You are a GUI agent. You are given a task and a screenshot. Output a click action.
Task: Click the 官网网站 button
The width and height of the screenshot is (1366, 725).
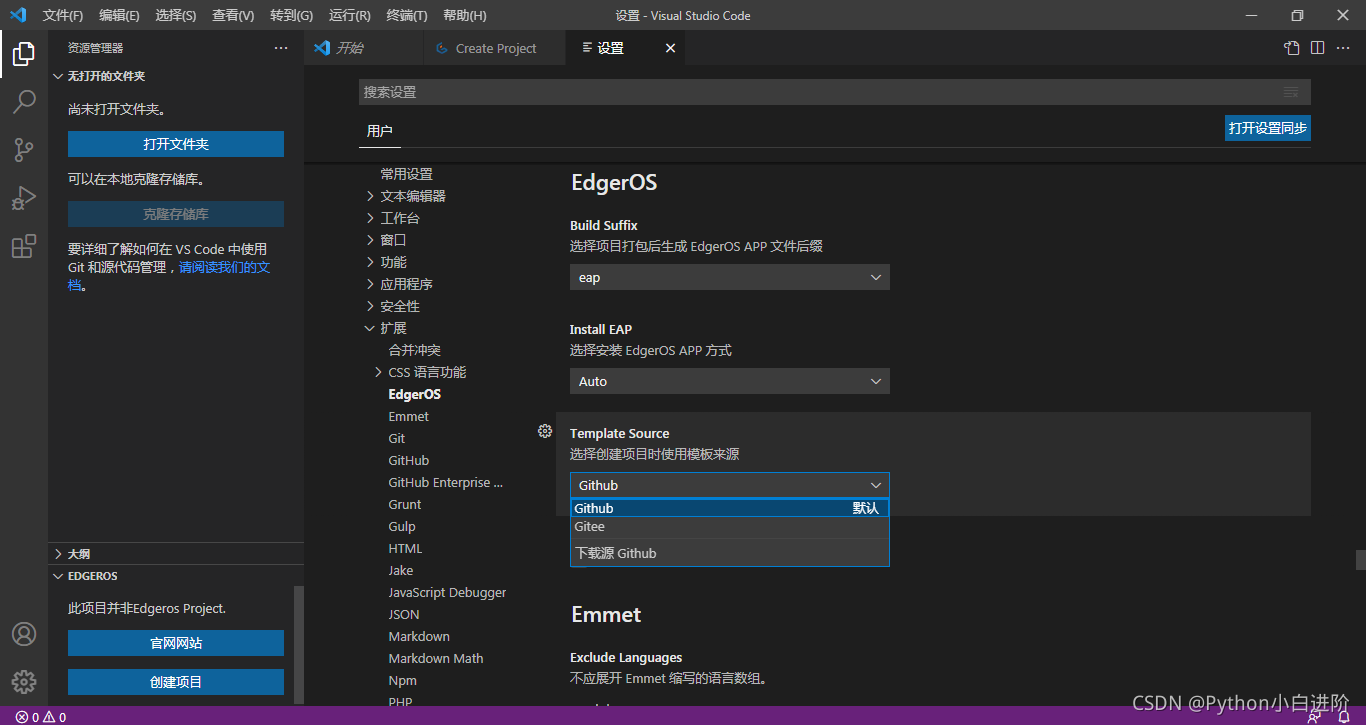tap(176, 643)
